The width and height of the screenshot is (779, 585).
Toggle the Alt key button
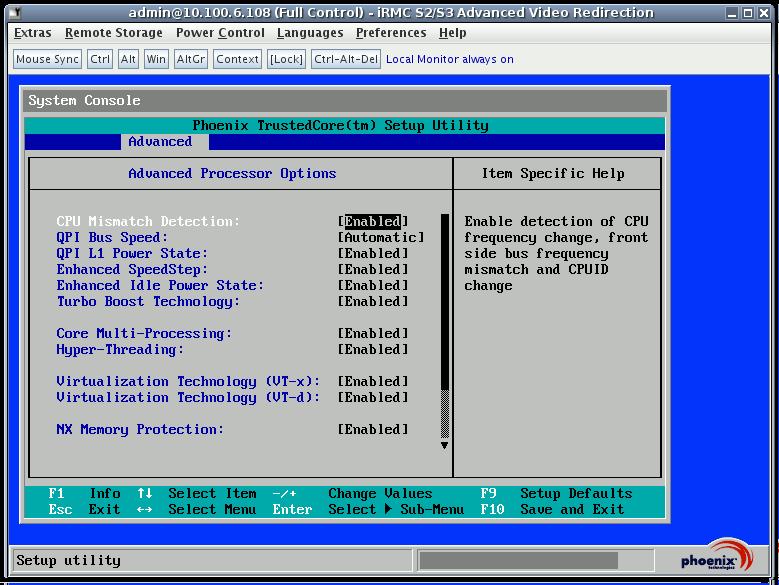[128, 59]
